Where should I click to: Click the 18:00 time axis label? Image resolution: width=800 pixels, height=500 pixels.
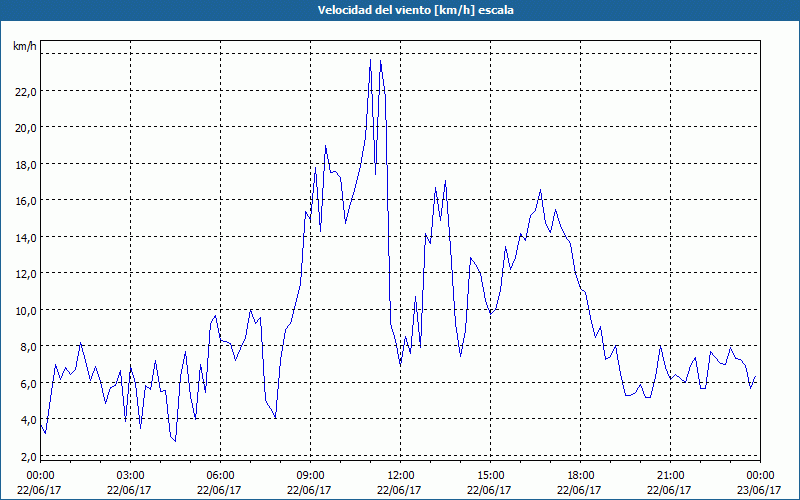(581, 476)
